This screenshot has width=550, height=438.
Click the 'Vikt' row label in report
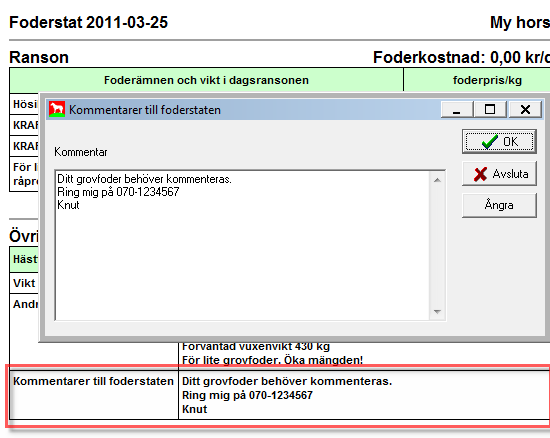24,283
